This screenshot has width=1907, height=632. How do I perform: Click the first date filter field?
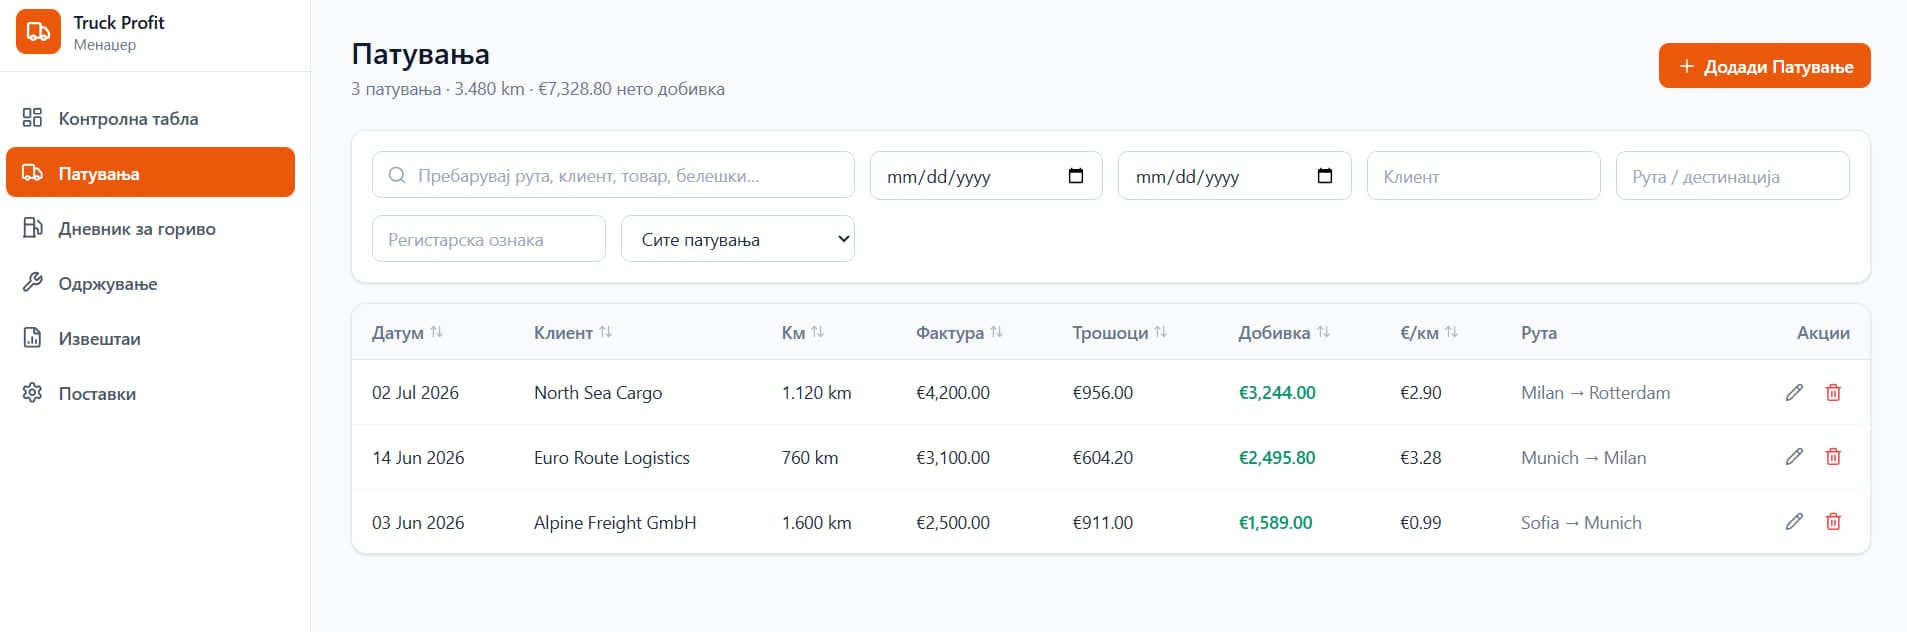(986, 176)
